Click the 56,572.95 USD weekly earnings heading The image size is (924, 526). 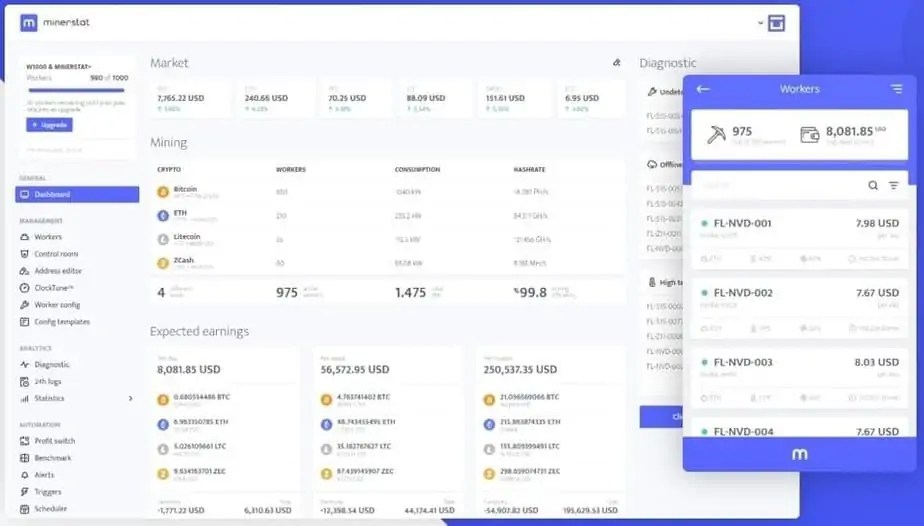pyautogui.click(x=355, y=370)
